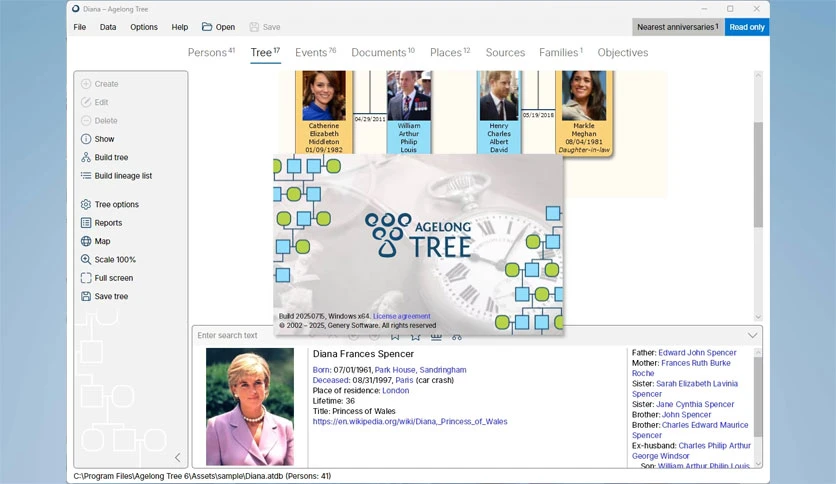Click the Agelong Tree splash screen logo
The image size is (836, 484).
[418, 235]
